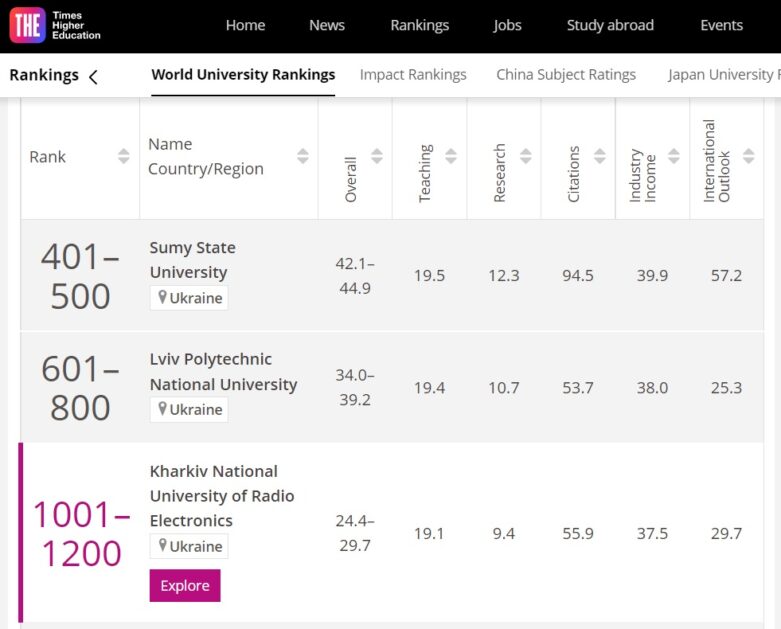
Task: Click location pin in Lviv Polytechnic row
Action: click(162, 409)
